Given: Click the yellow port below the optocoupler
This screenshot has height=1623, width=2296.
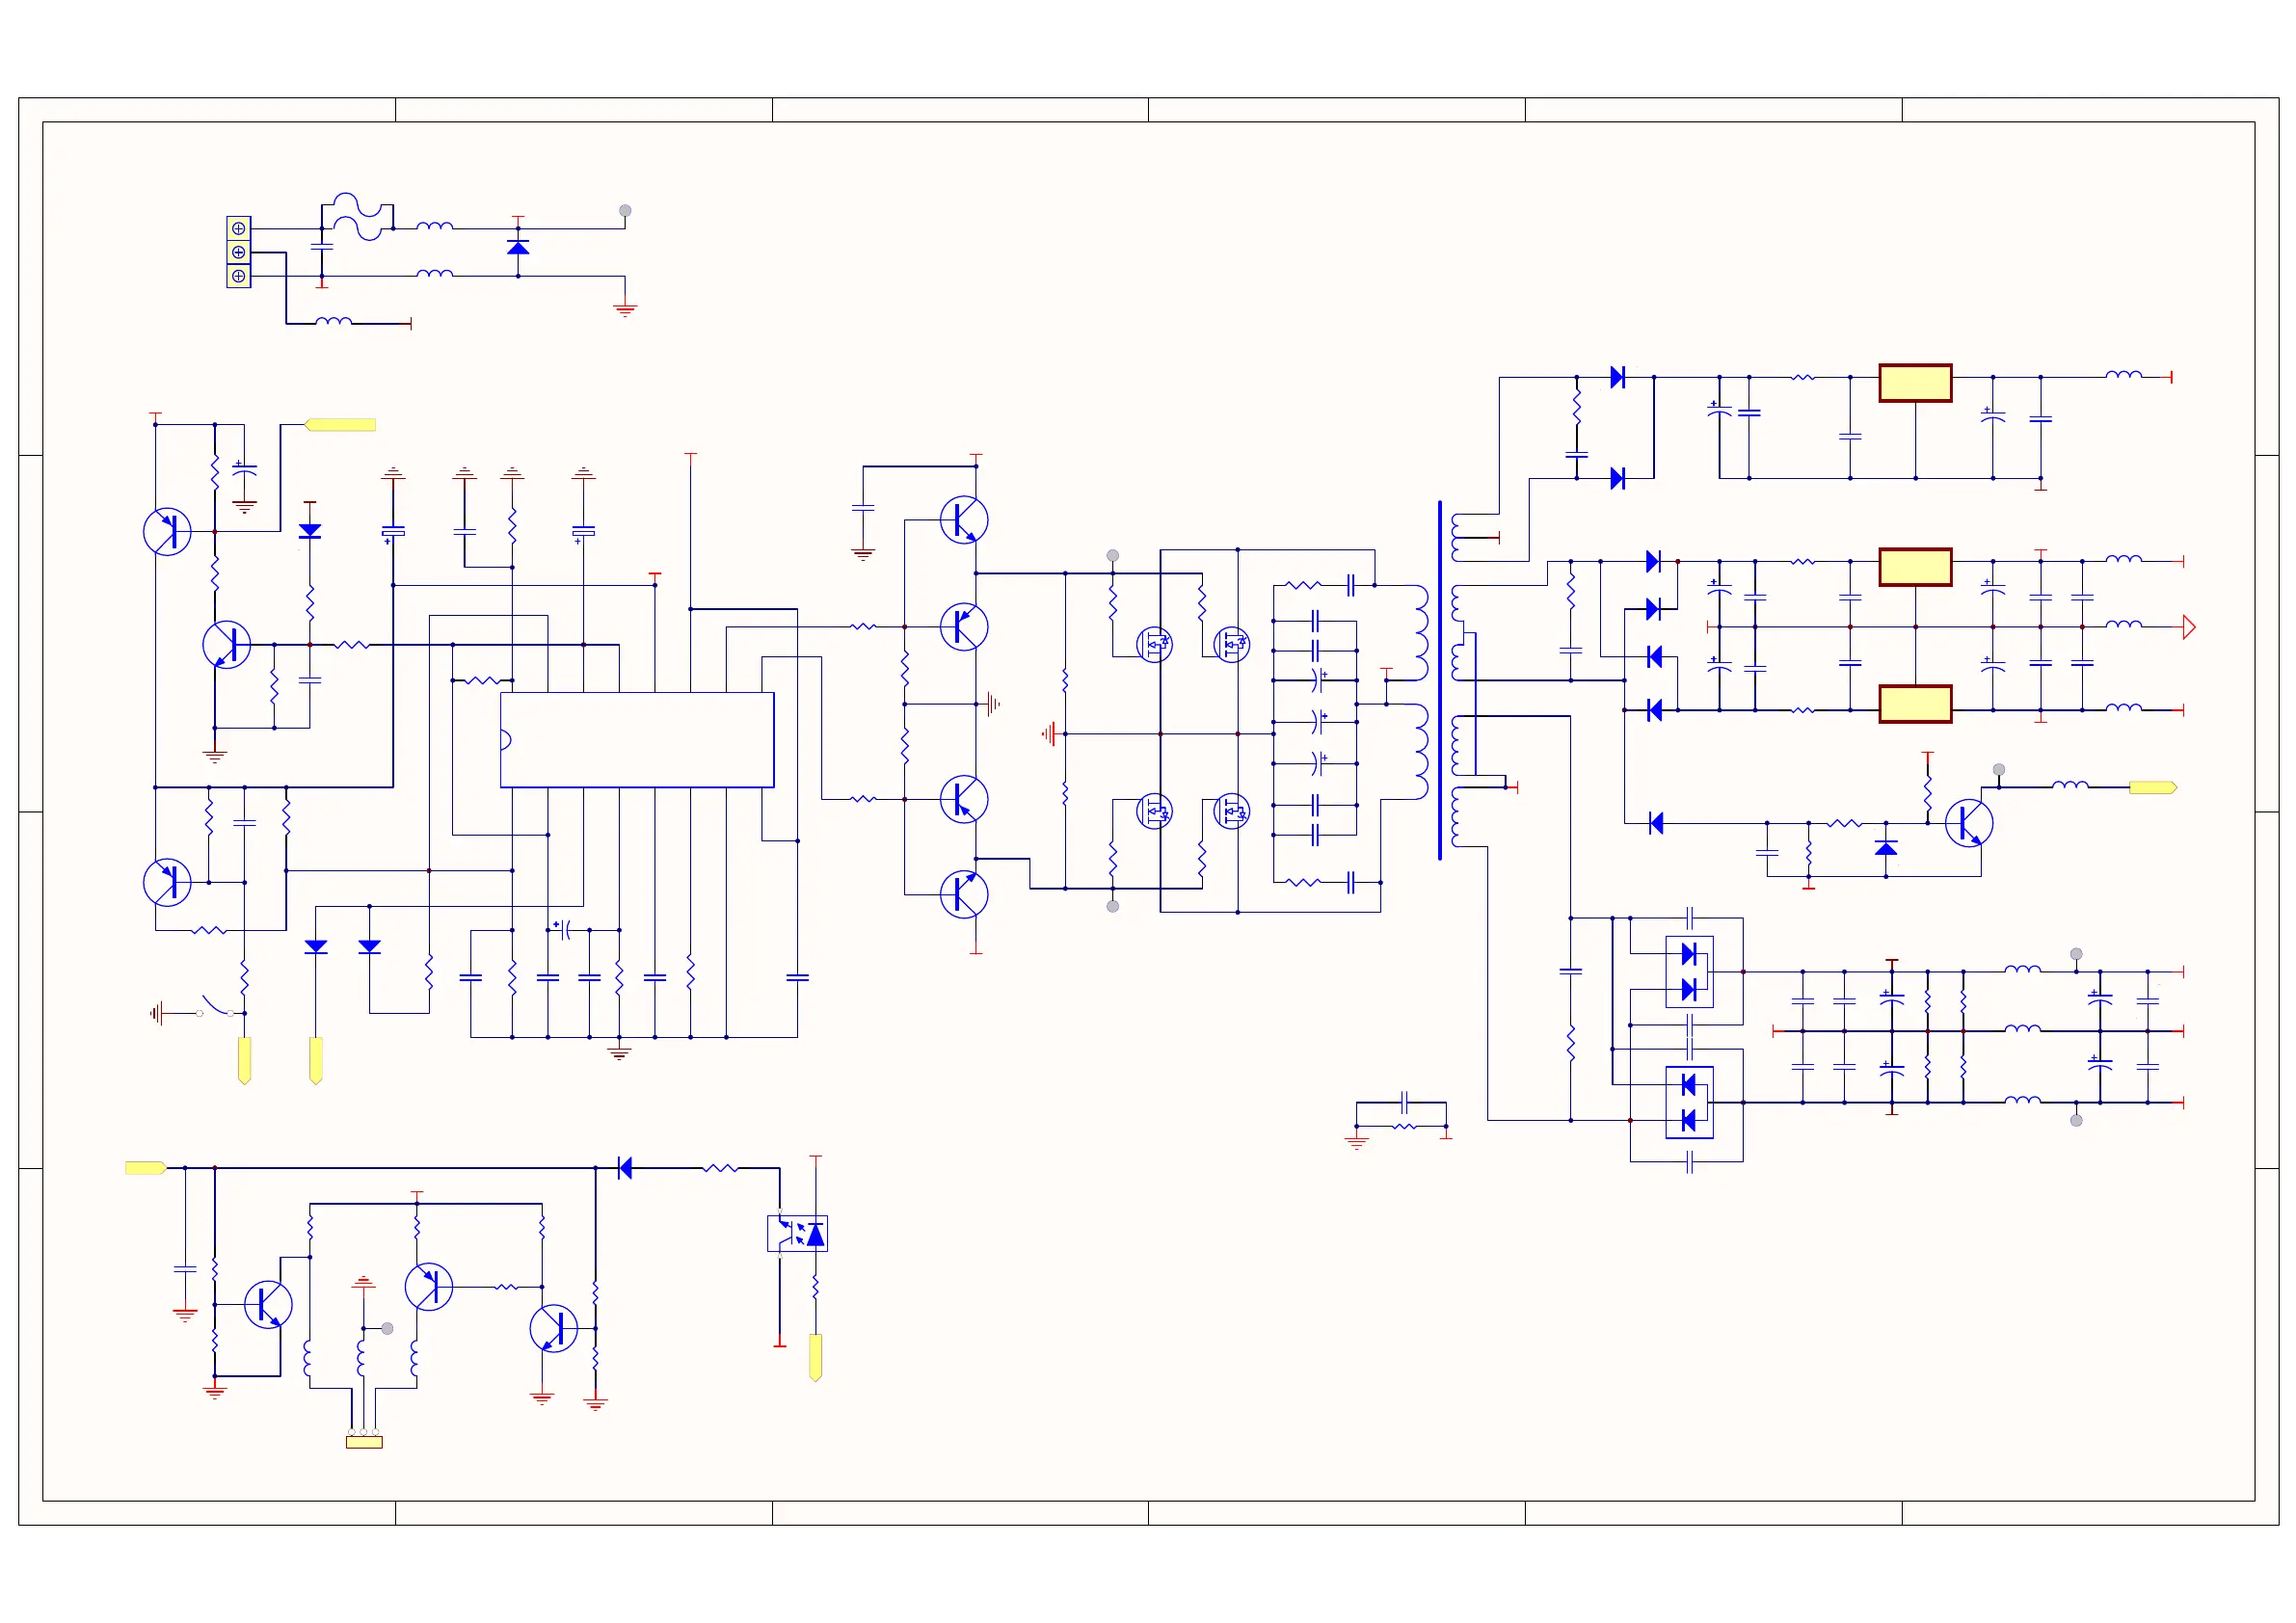Looking at the screenshot, I should tap(816, 1358).
